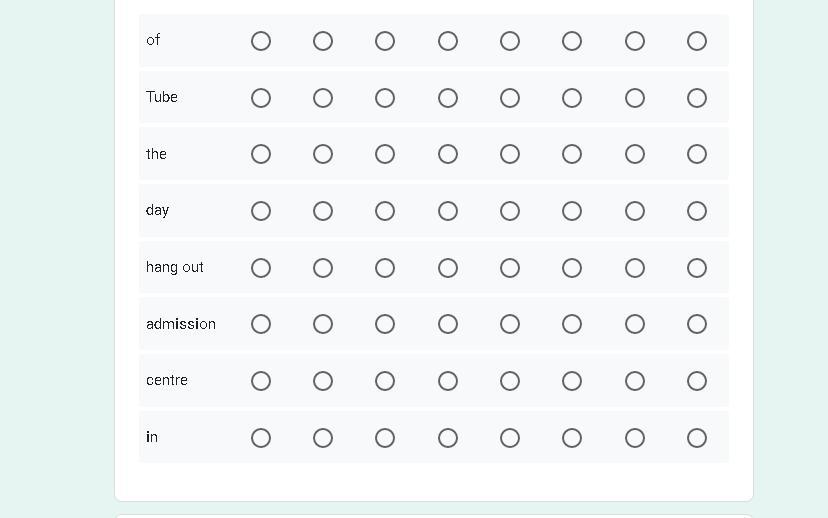Select the first option in the 'day' row
The height and width of the screenshot is (518, 828).
click(261, 211)
